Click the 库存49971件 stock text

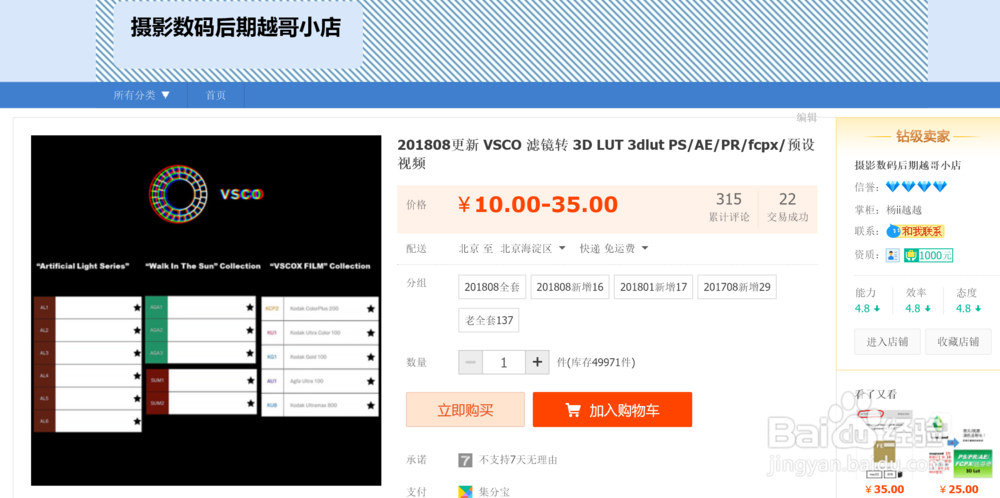tap(596, 363)
